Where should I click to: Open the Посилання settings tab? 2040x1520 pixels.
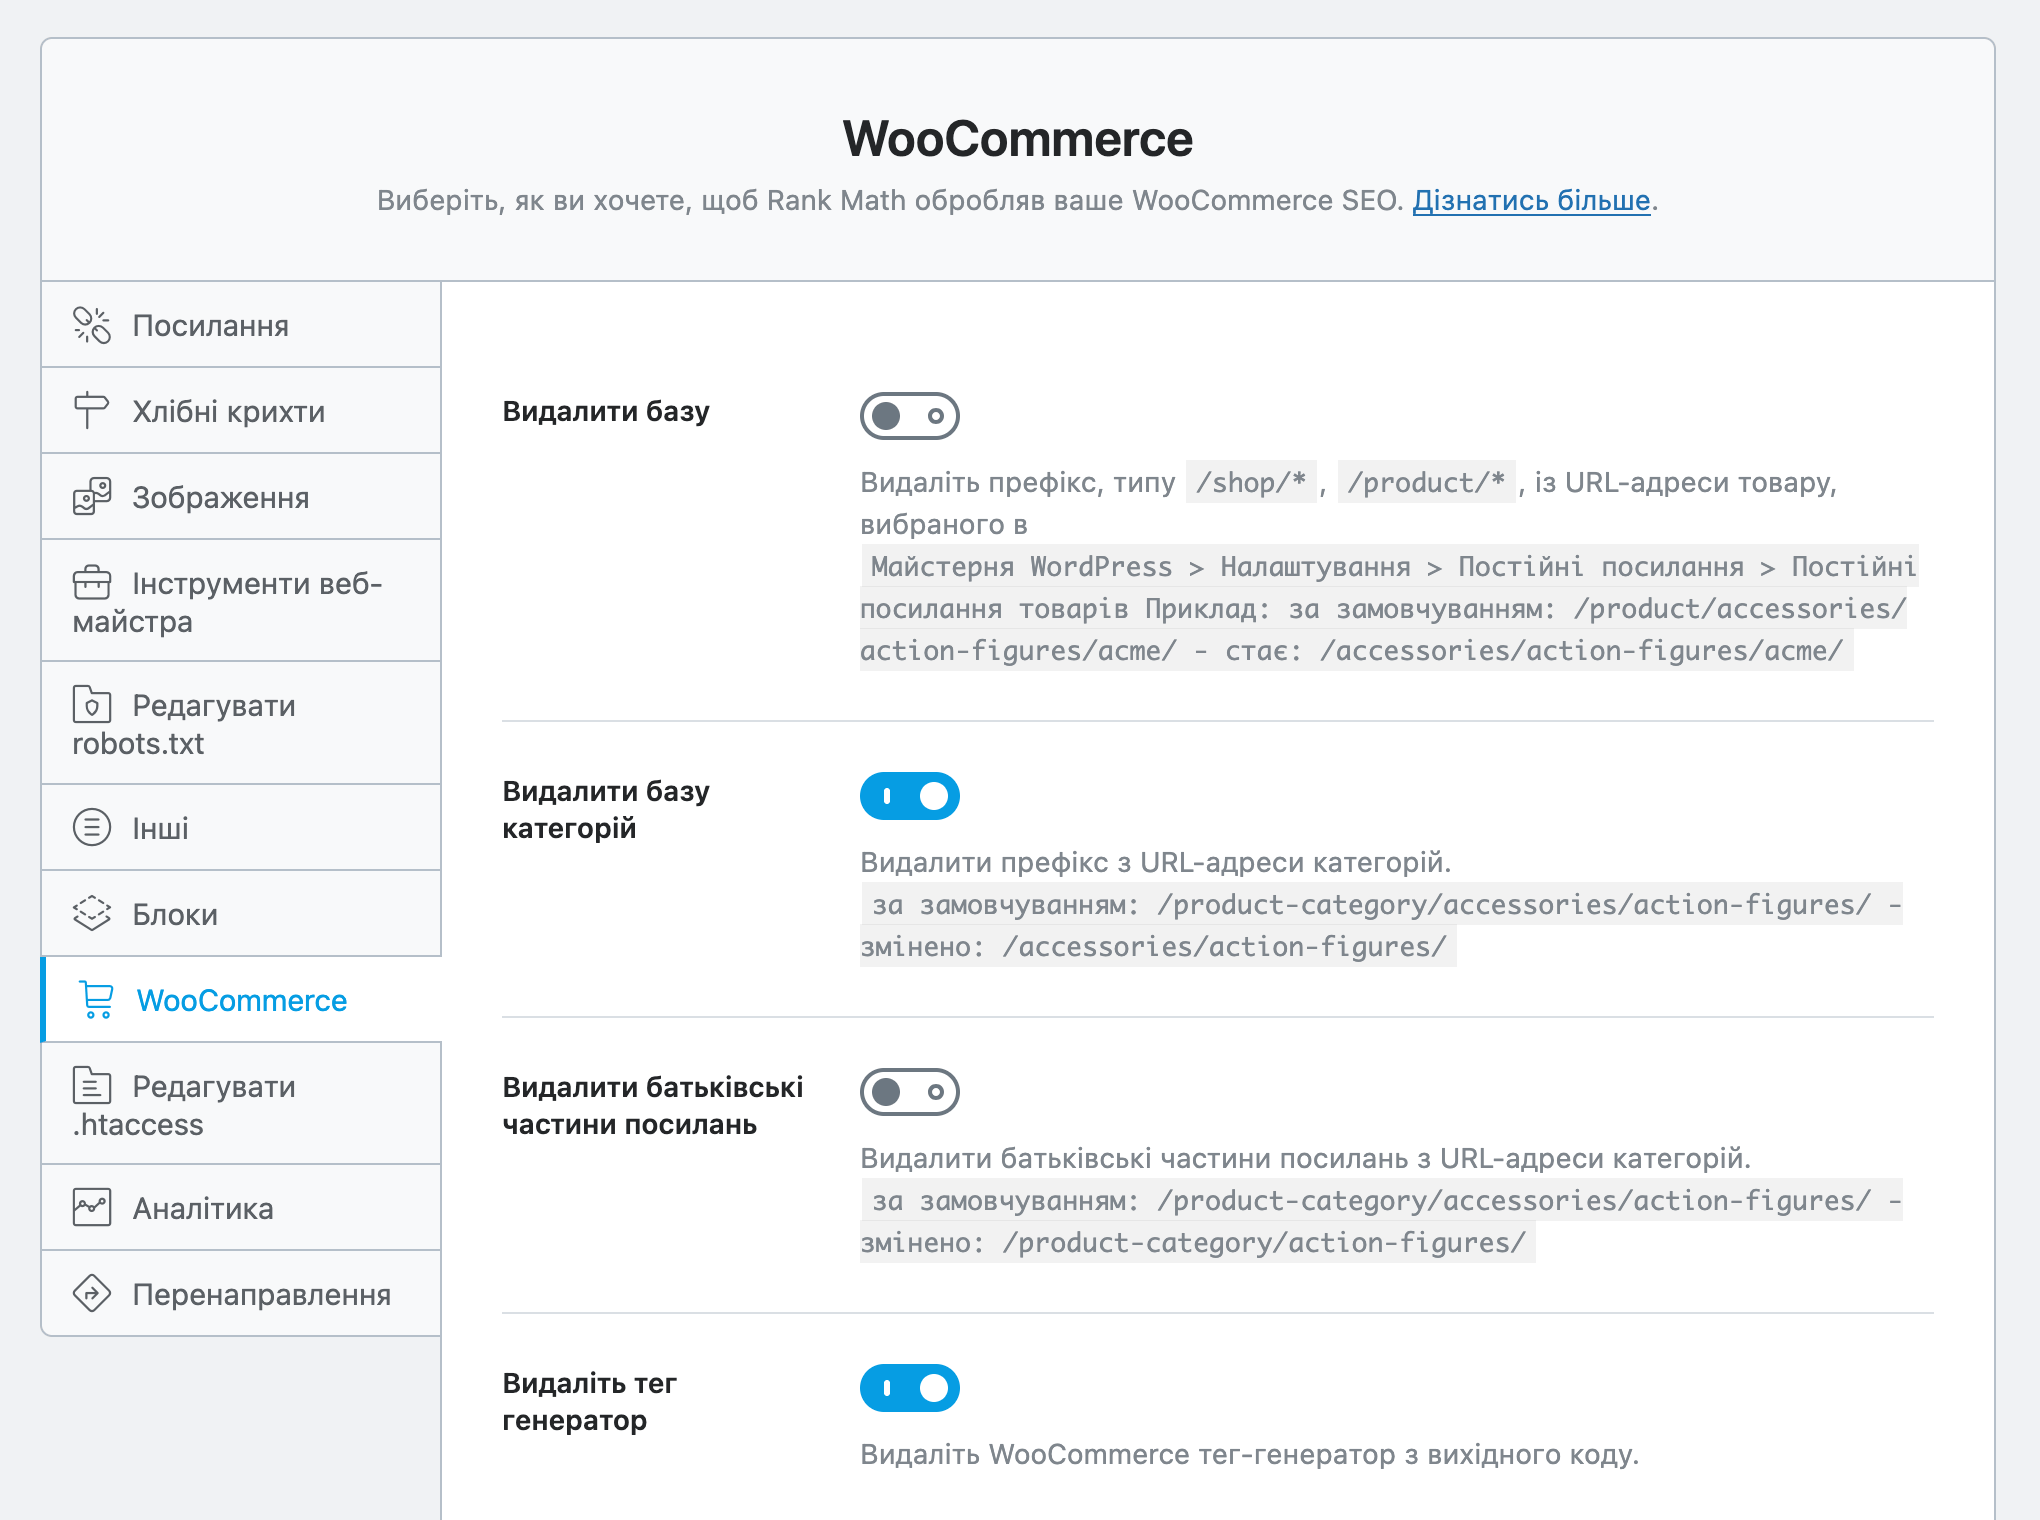point(241,325)
